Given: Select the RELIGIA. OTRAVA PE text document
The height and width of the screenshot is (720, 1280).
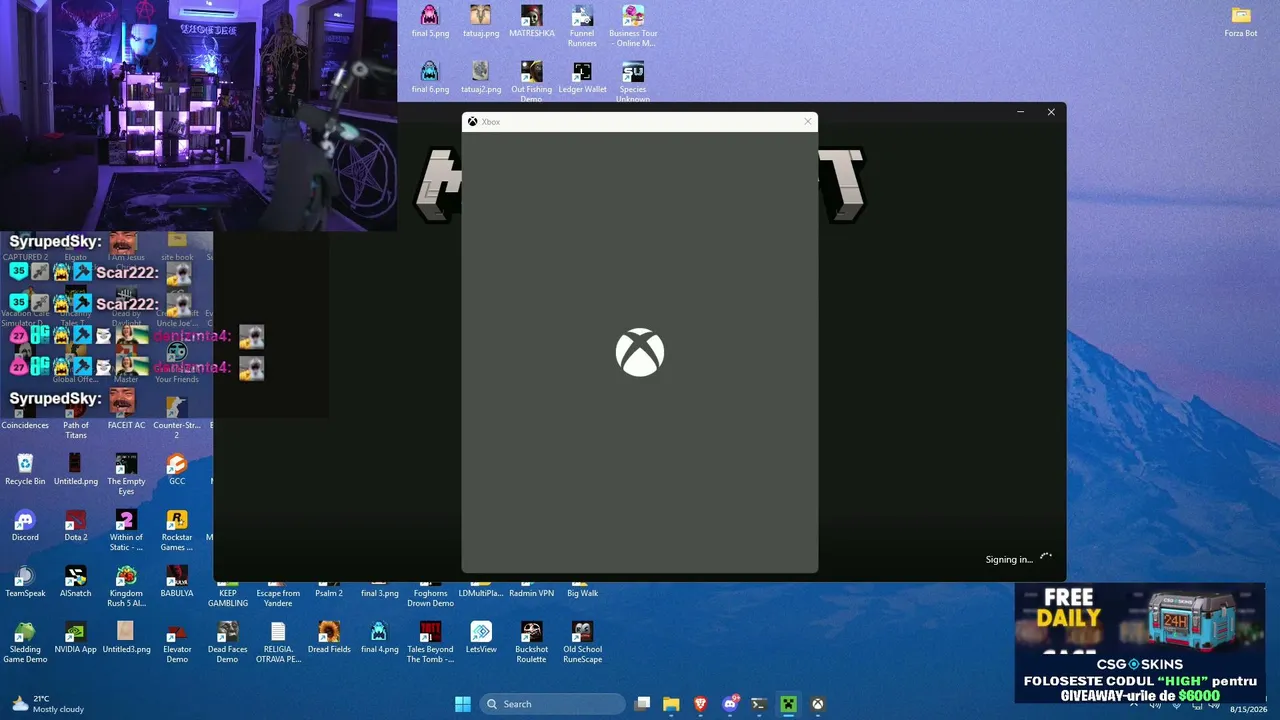Looking at the screenshot, I should click(278, 642).
